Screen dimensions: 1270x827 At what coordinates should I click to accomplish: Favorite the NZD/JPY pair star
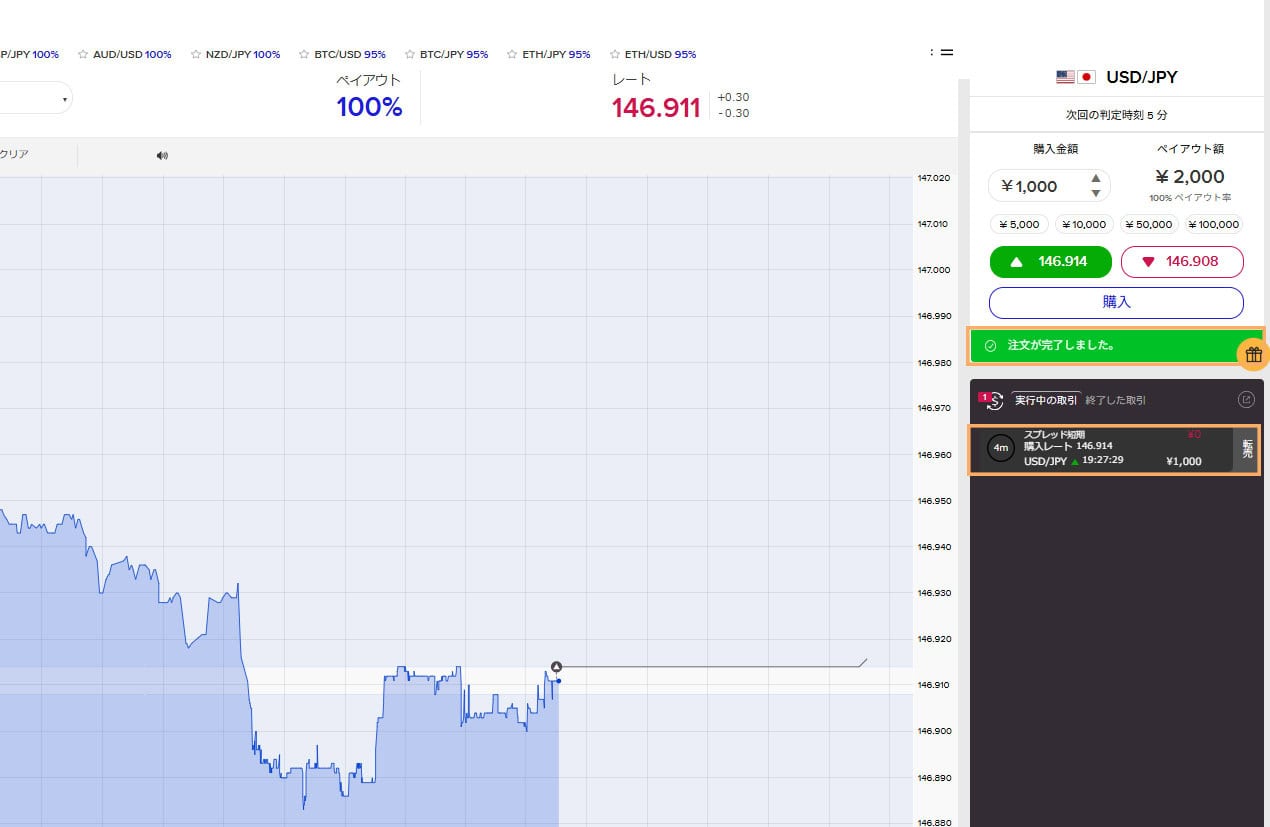[x=196, y=54]
